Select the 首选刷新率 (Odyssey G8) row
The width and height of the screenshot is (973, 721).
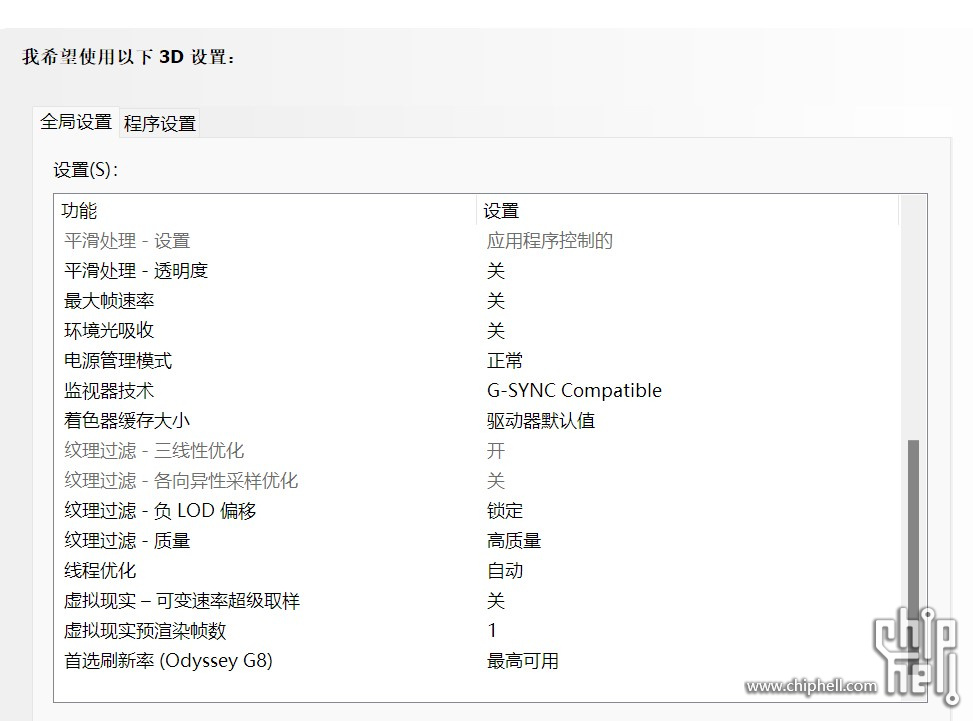tap(476, 660)
